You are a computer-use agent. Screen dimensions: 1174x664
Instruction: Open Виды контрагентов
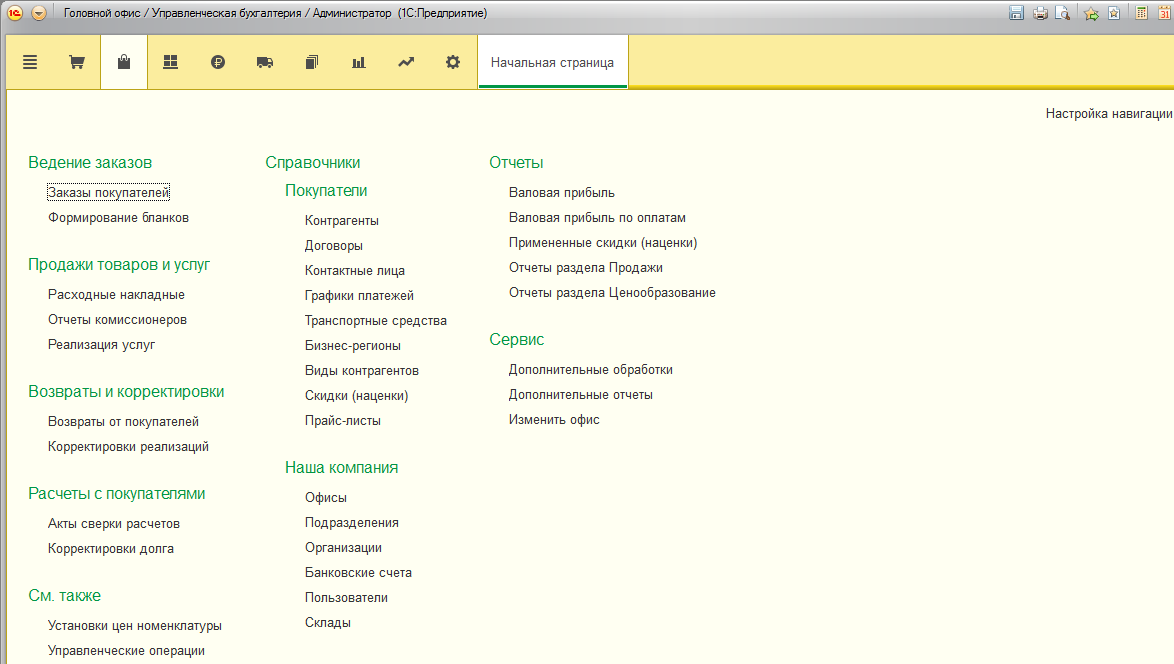[x=362, y=371]
